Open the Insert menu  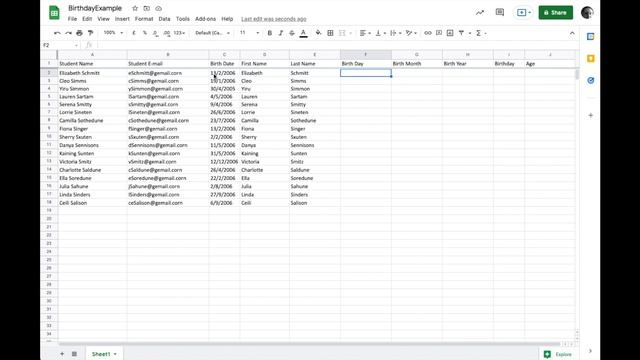coord(122,19)
